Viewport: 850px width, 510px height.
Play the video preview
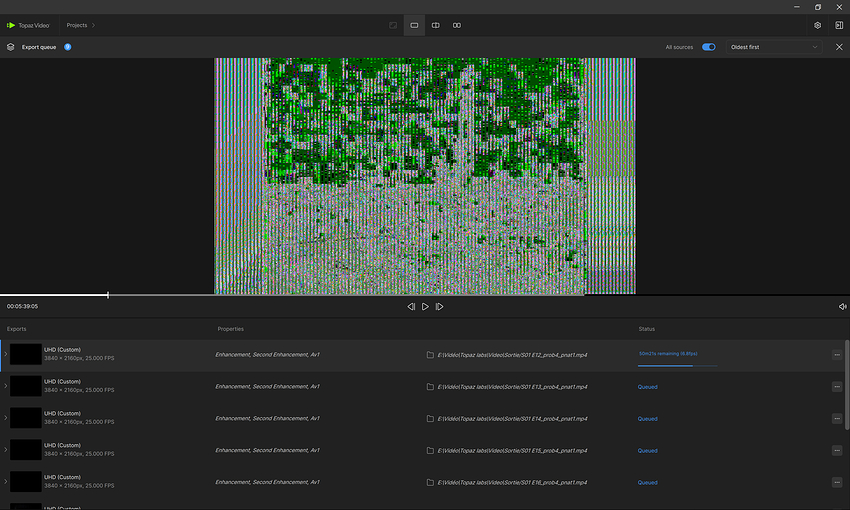pos(425,307)
